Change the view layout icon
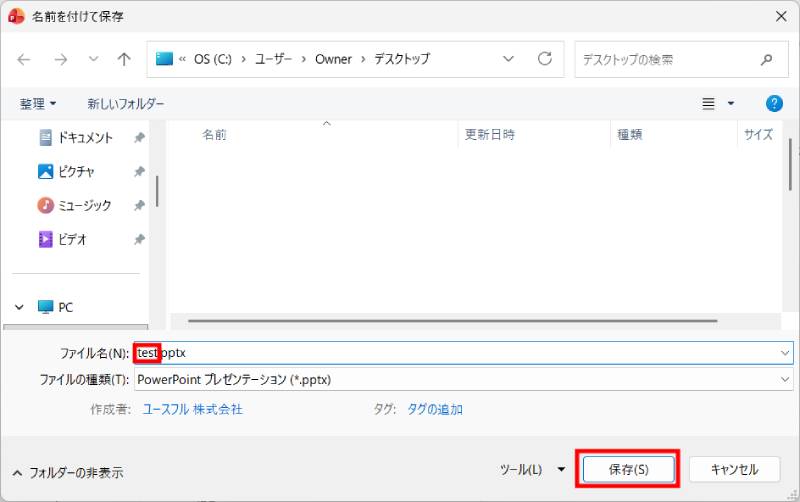 coord(708,104)
